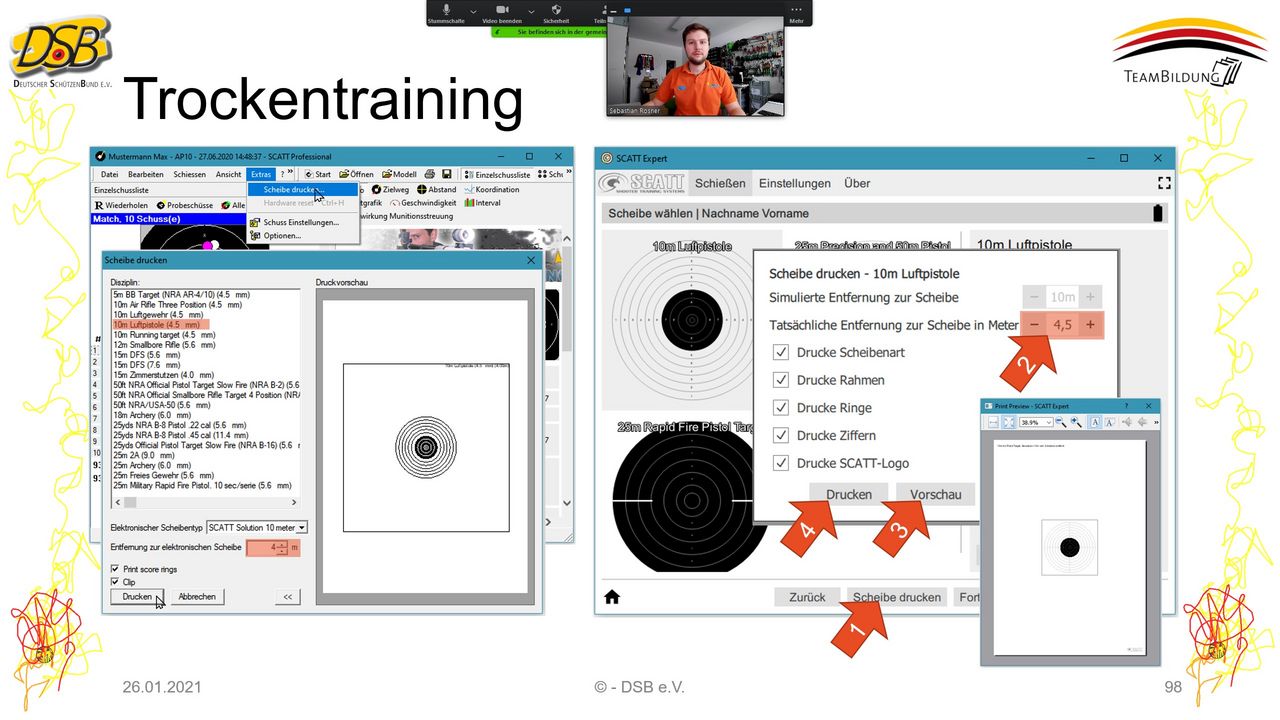Viewport: 1280px width, 720px height.
Task: Click the printer icon in SCATT Professional
Action: [x=429, y=174]
